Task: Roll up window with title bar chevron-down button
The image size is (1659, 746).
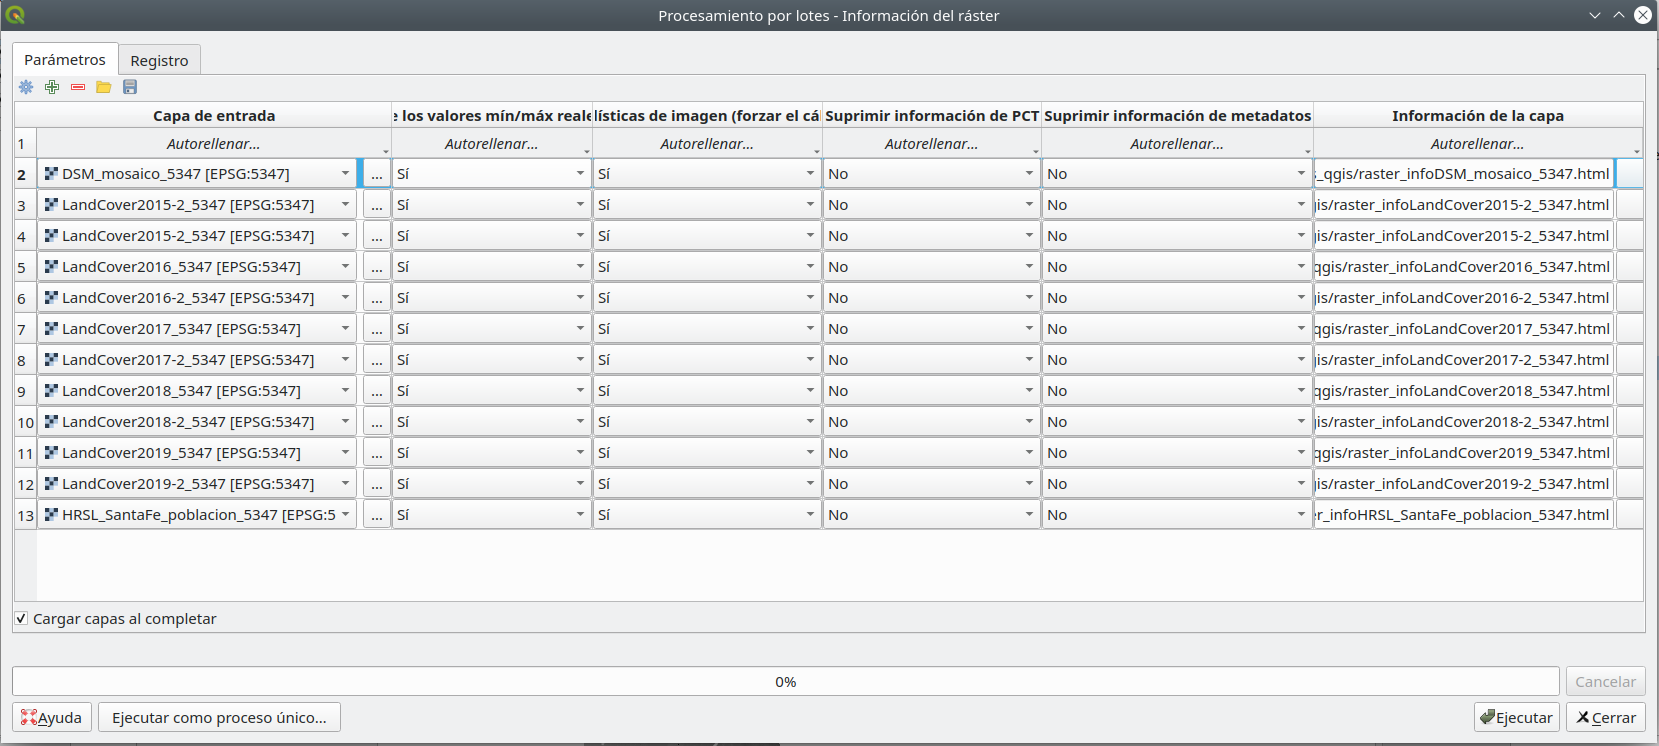Action: [1595, 15]
